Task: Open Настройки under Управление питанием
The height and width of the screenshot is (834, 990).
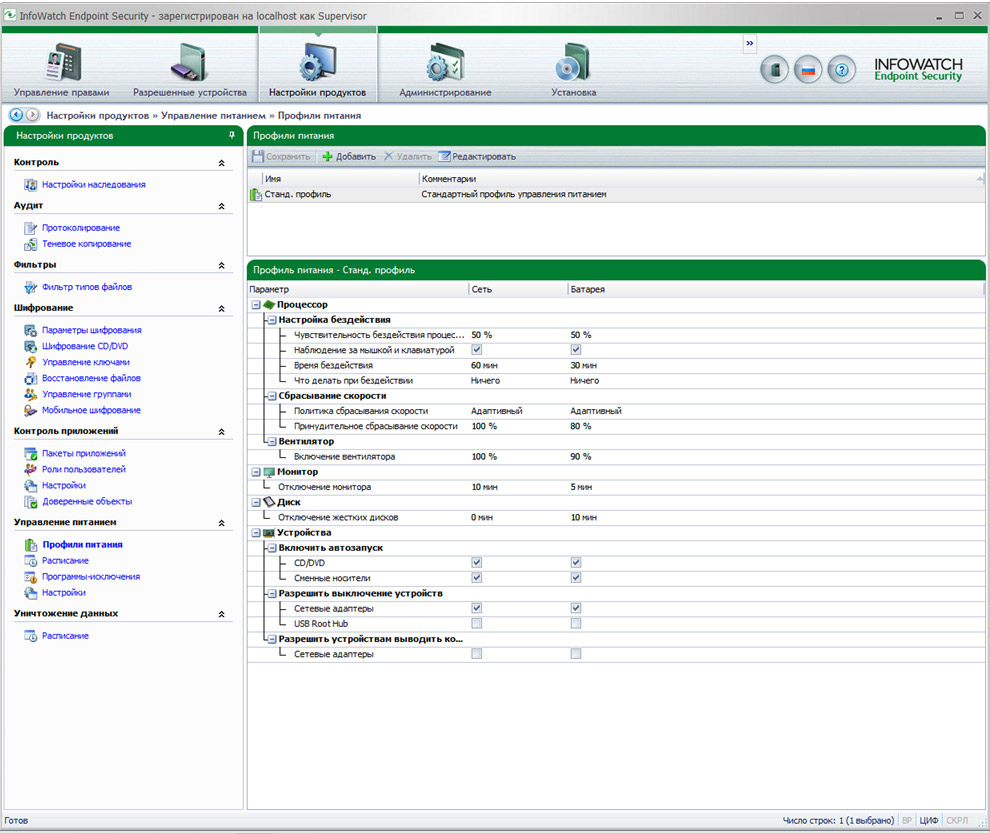Action: [x=64, y=593]
